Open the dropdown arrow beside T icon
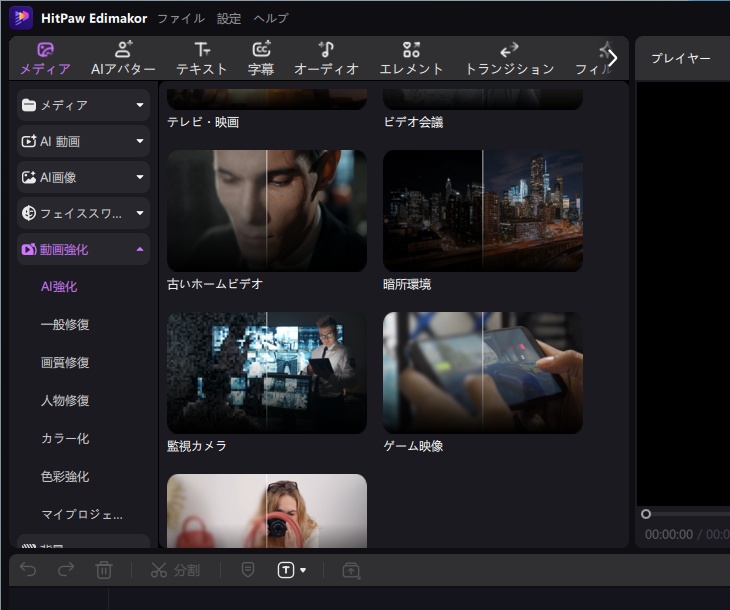The image size is (730, 610). coord(303,570)
